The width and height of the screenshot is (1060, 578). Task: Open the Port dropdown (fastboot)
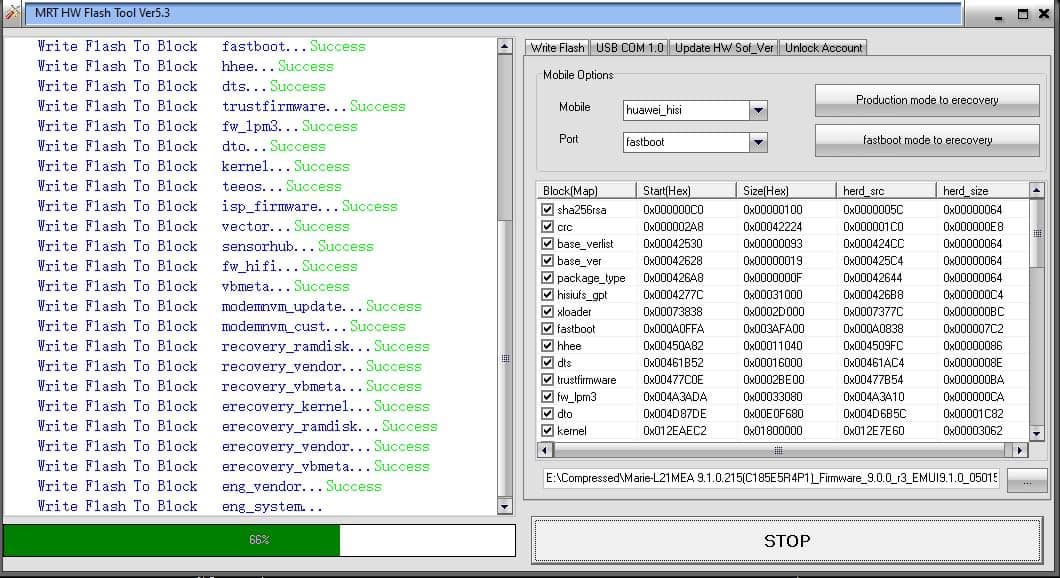pyautogui.click(x=758, y=142)
